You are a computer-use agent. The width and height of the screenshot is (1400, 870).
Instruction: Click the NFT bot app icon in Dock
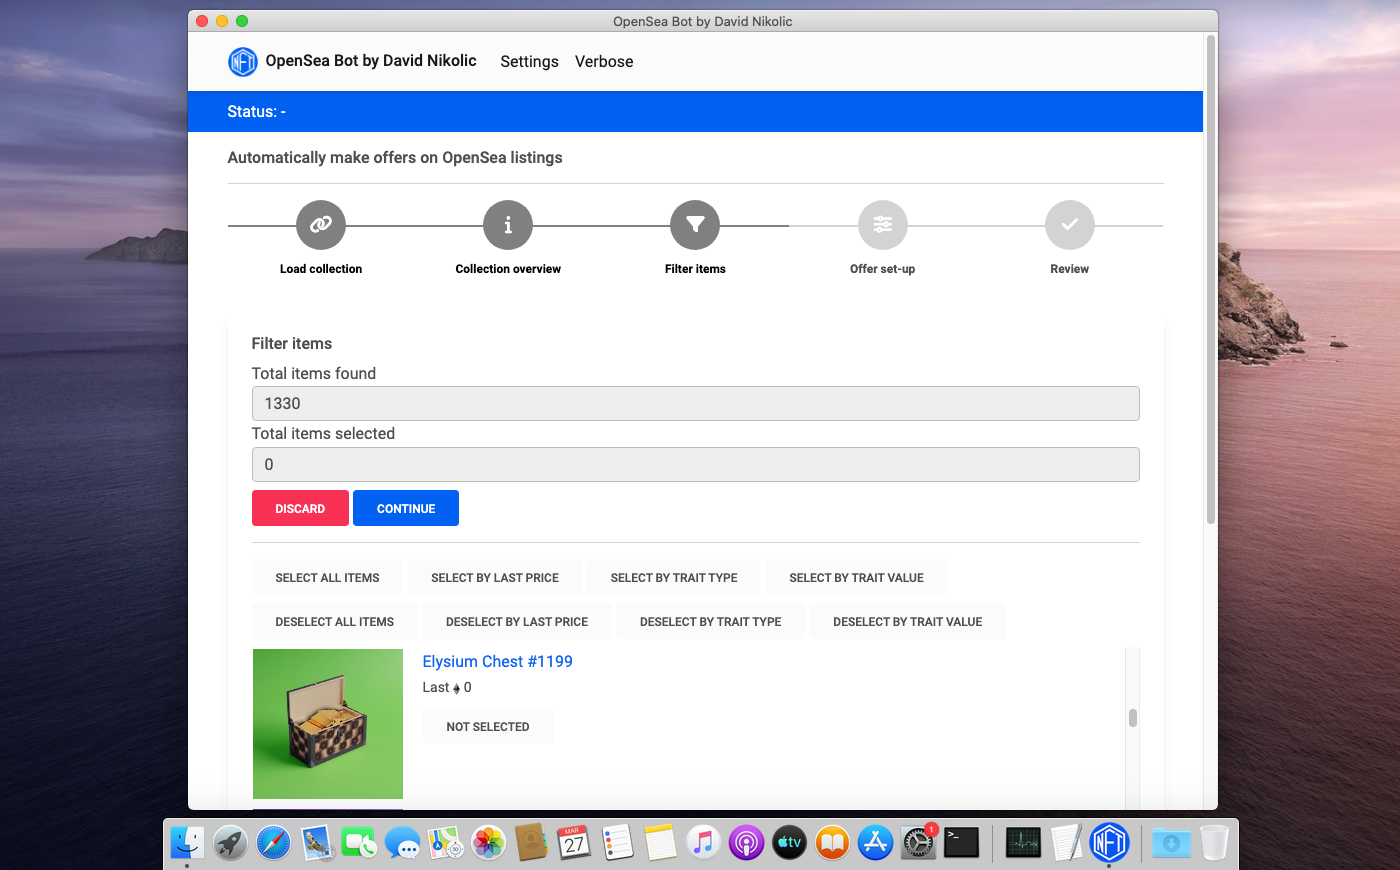pyautogui.click(x=1109, y=843)
